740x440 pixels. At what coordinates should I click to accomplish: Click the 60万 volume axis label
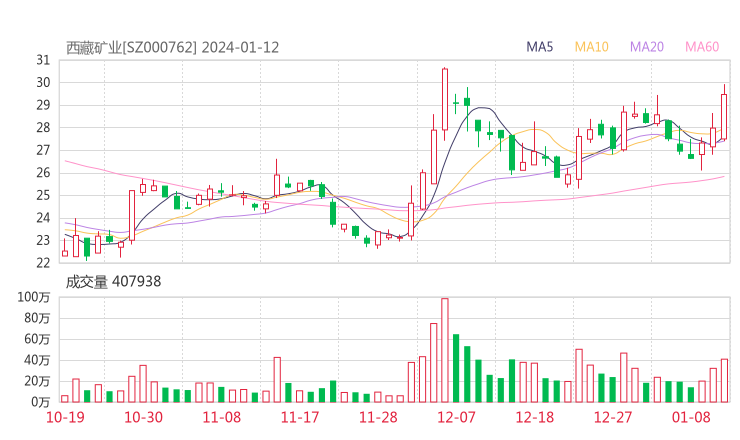37,339
